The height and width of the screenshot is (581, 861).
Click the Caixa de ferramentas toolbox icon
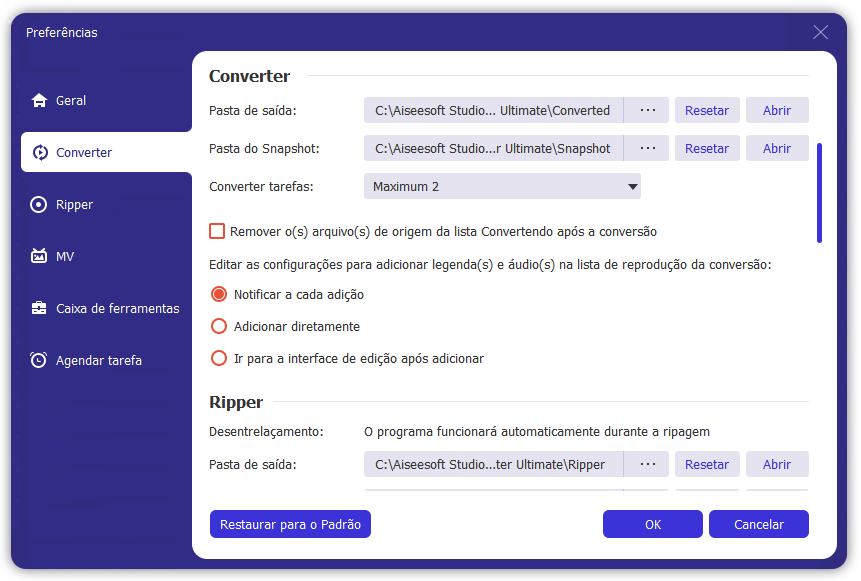(x=39, y=309)
